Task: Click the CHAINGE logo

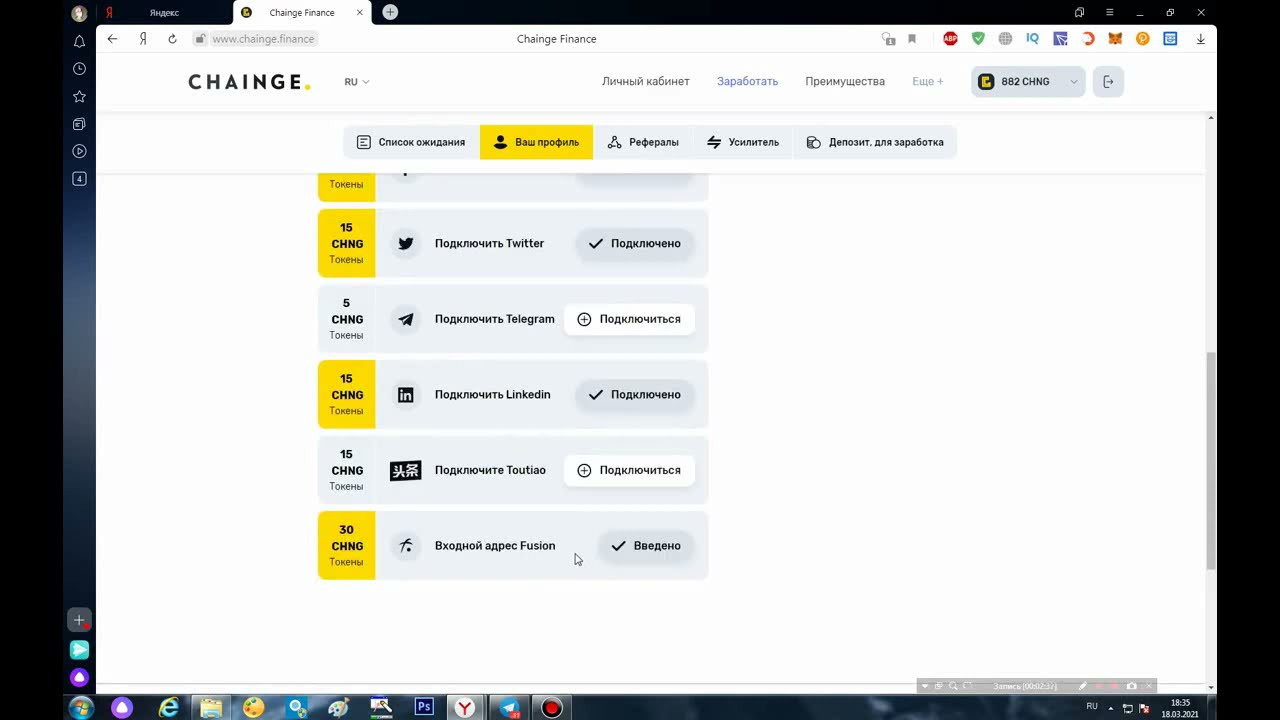Action: tap(249, 82)
